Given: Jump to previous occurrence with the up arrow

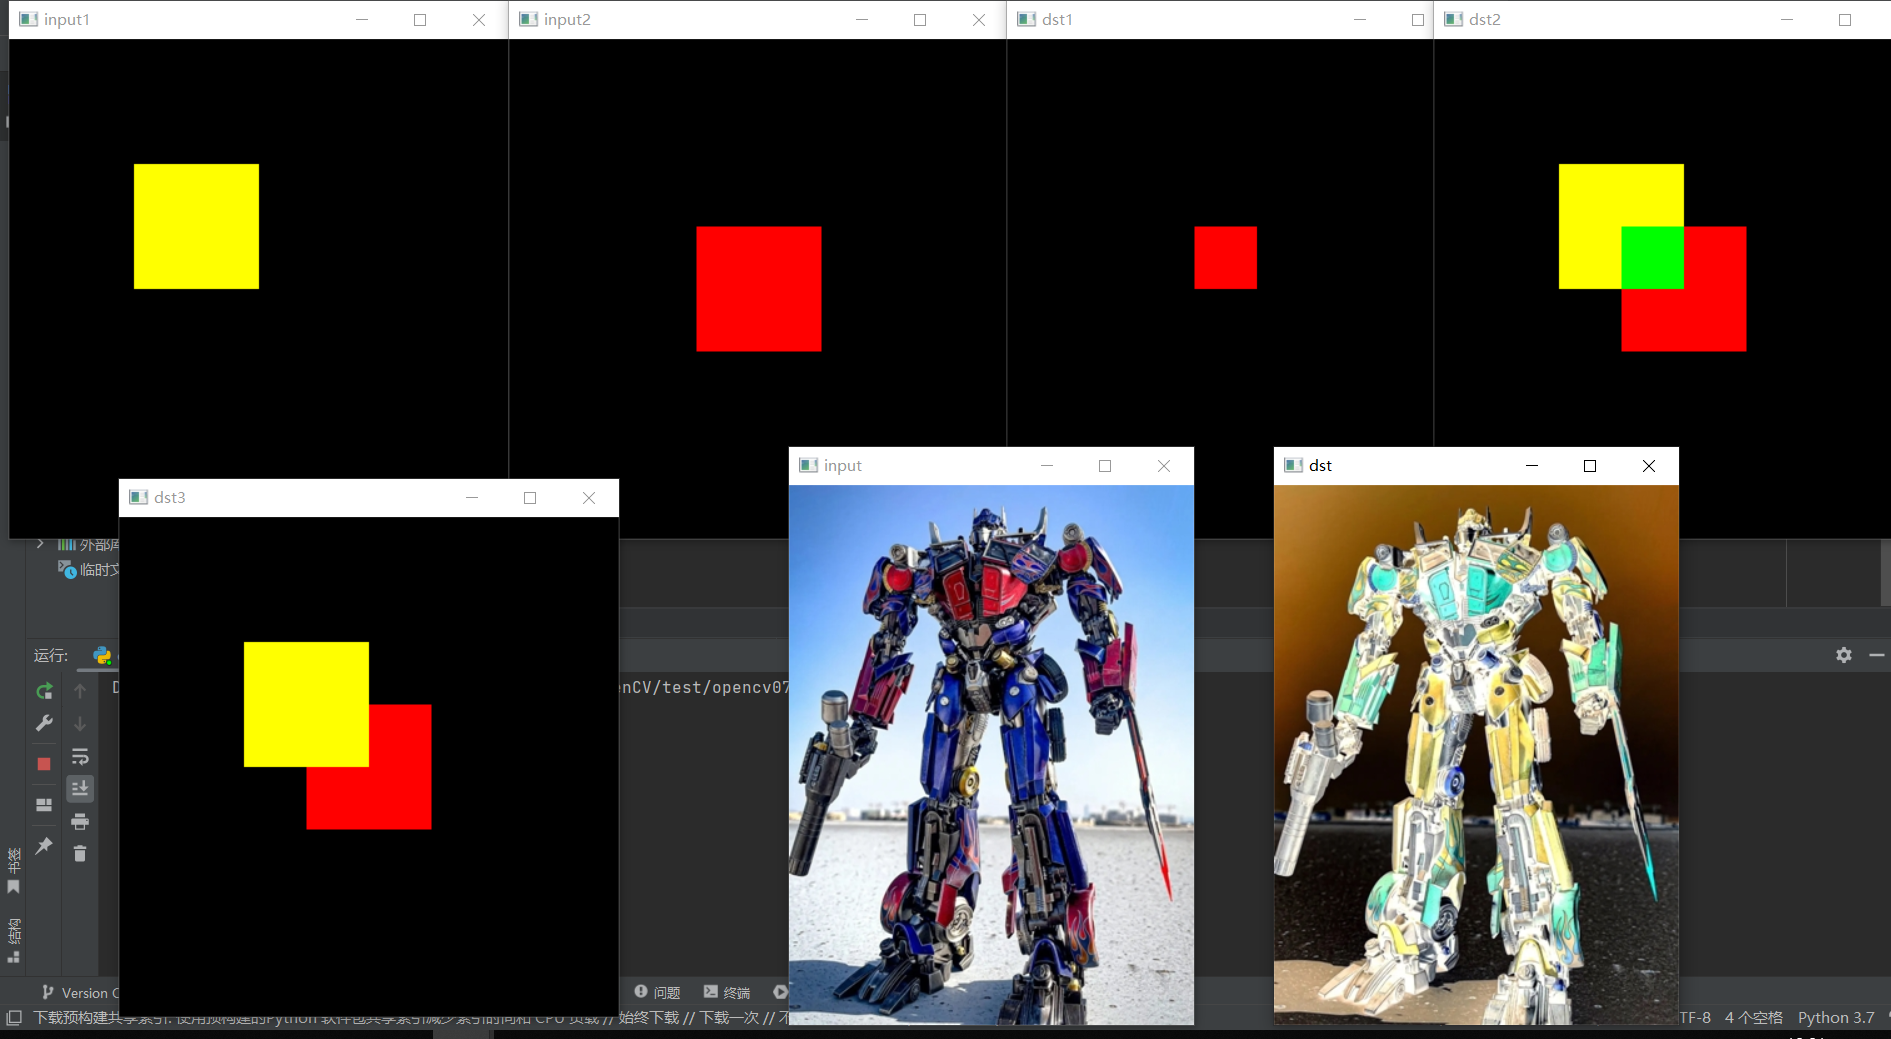Looking at the screenshot, I should [x=80, y=690].
